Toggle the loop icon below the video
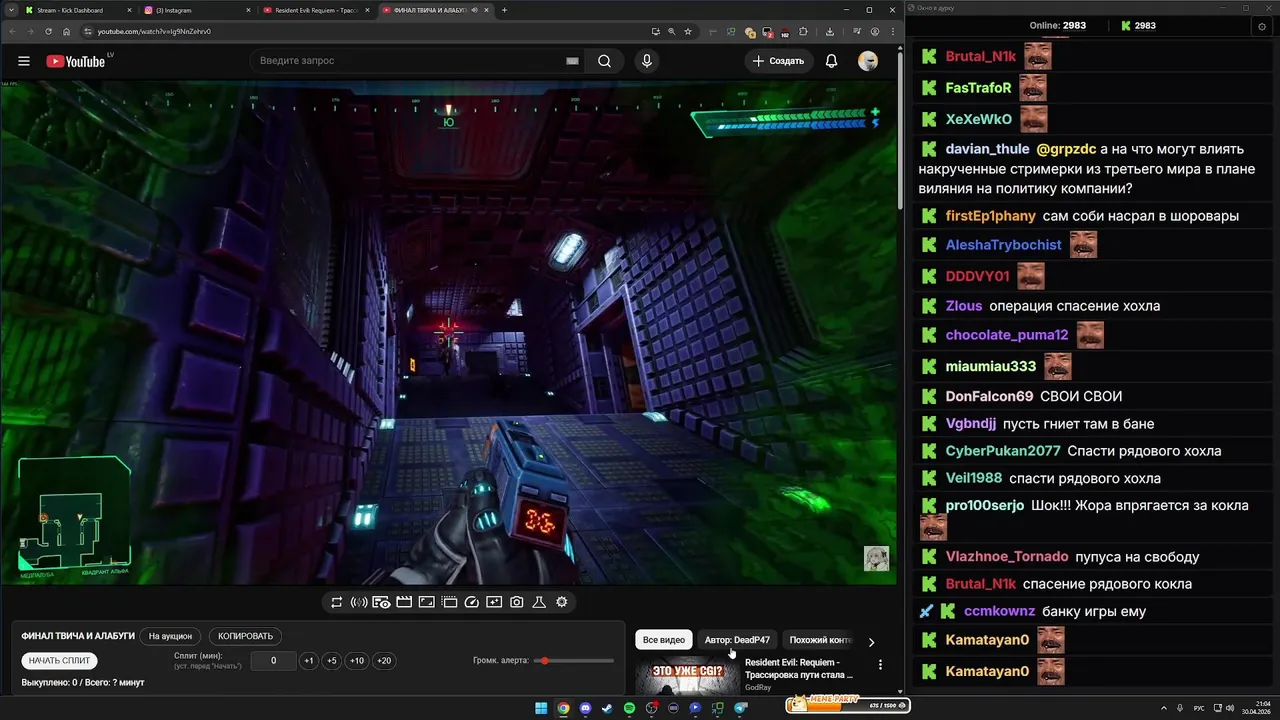Screen dimensions: 1280x720 (x=336, y=602)
